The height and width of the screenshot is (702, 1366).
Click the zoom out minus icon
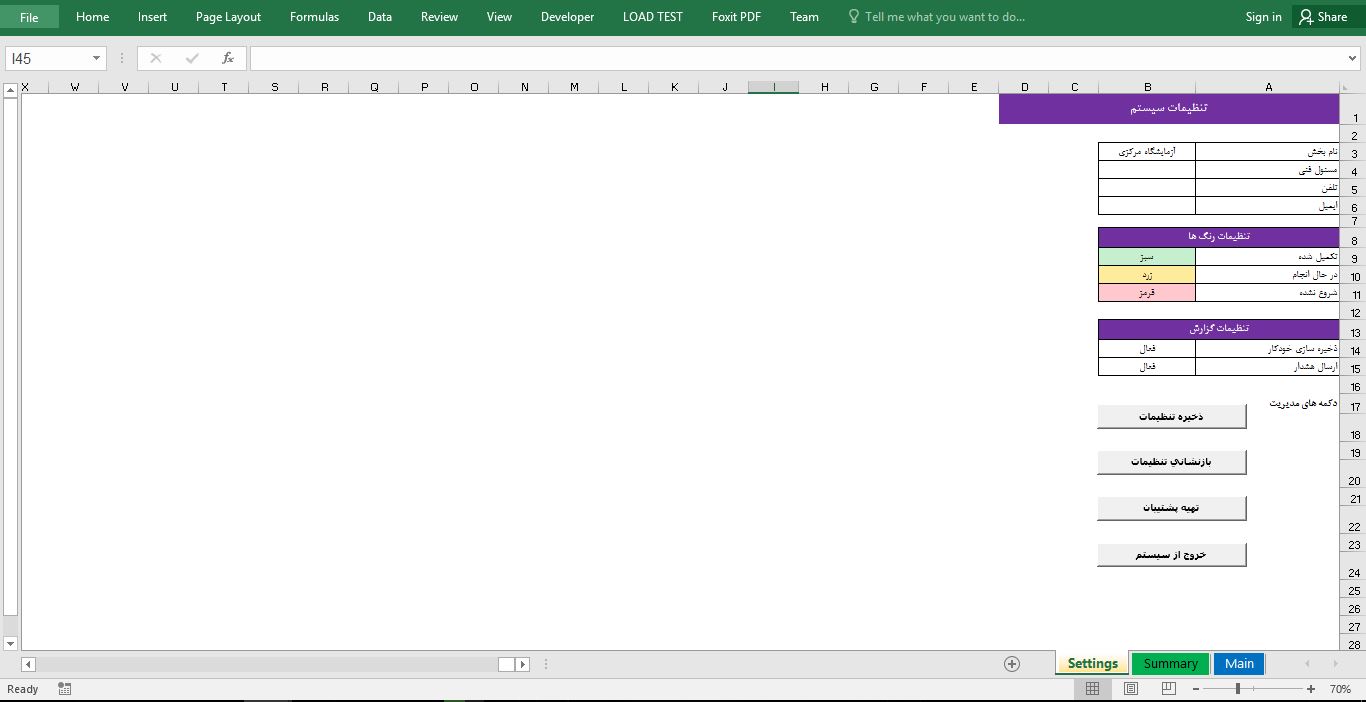click(x=1196, y=689)
